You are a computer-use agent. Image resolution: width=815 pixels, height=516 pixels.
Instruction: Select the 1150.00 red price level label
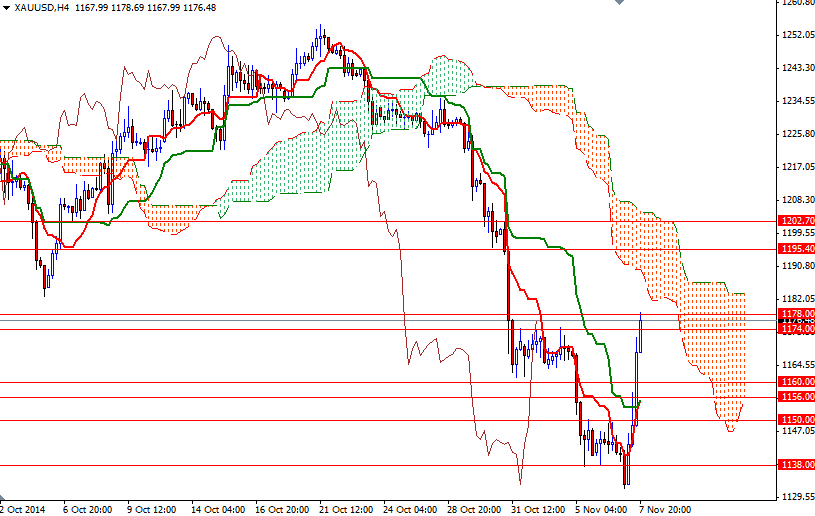pyautogui.click(x=796, y=419)
